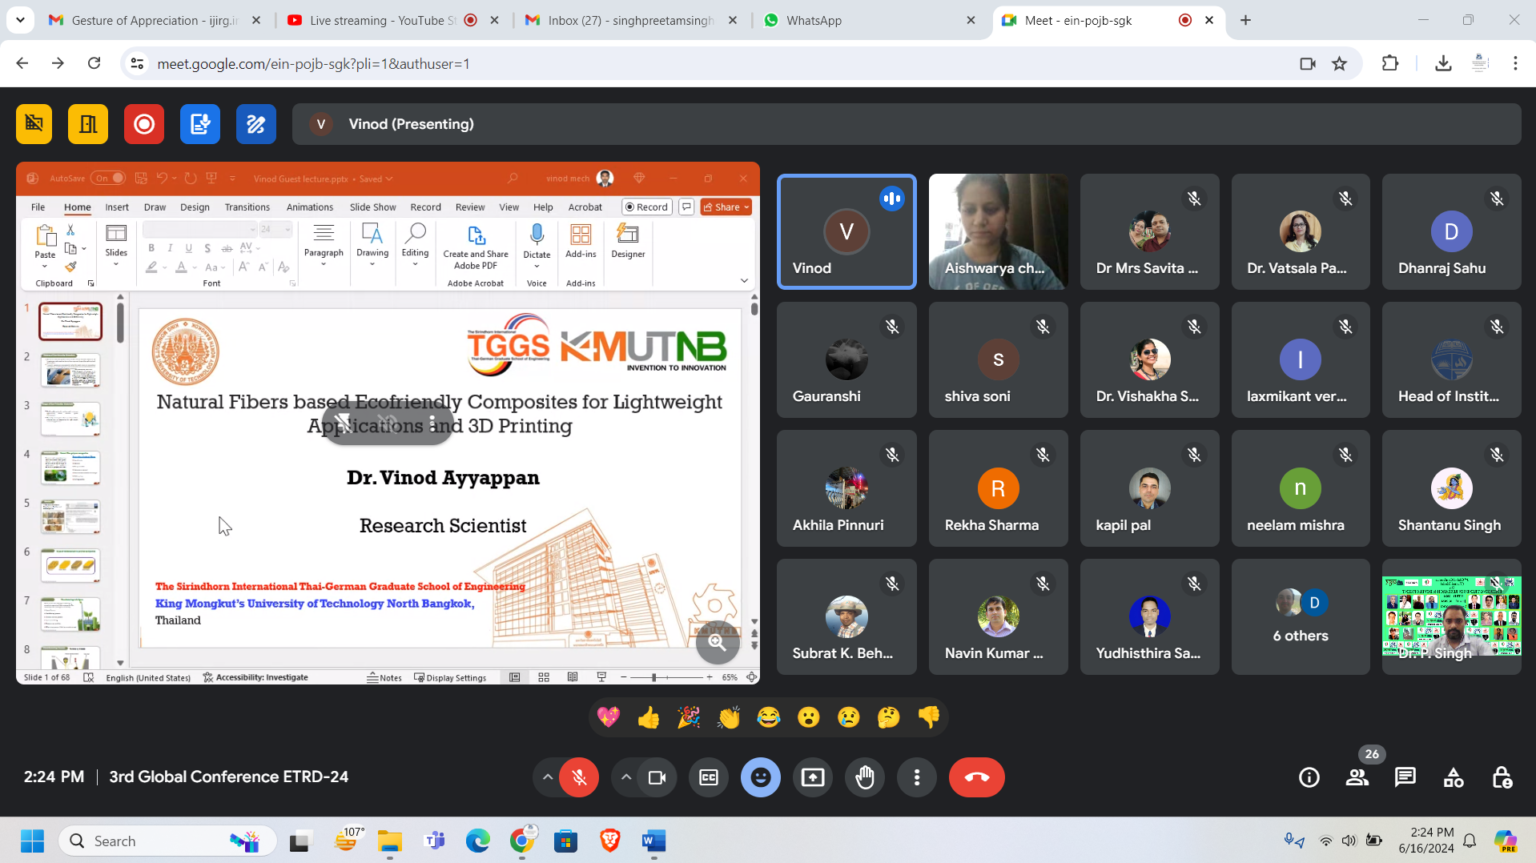Click the host controls lock icon
This screenshot has height=863, width=1536.
point(1501,777)
